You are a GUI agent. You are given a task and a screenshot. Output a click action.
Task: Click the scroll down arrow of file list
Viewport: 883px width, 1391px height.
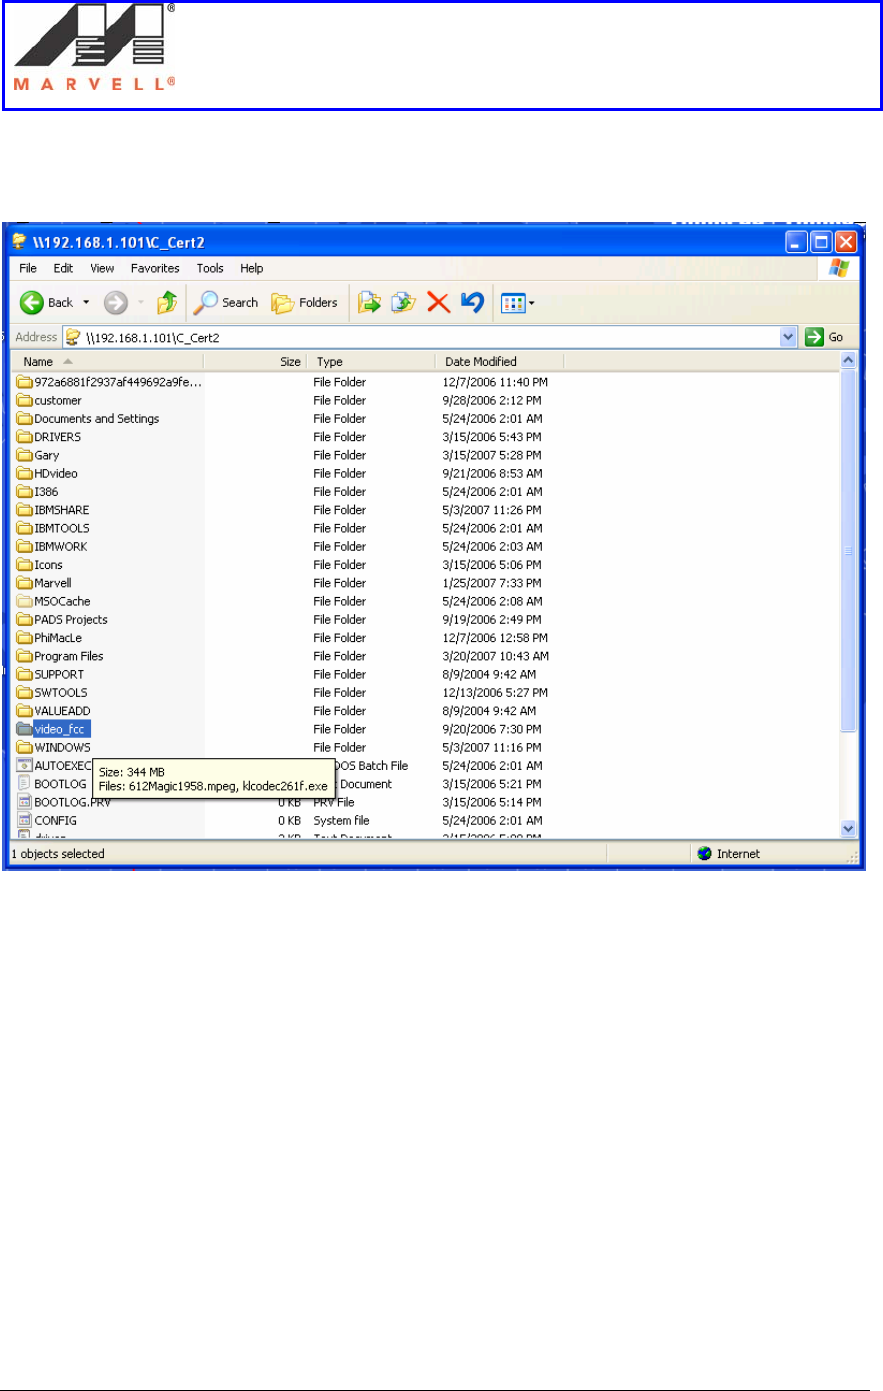pos(849,829)
